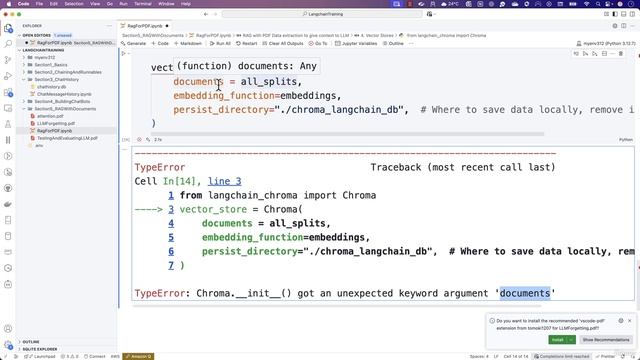Click Run All in notebook toolbar
640x360 pixels.
click(x=220, y=43)
